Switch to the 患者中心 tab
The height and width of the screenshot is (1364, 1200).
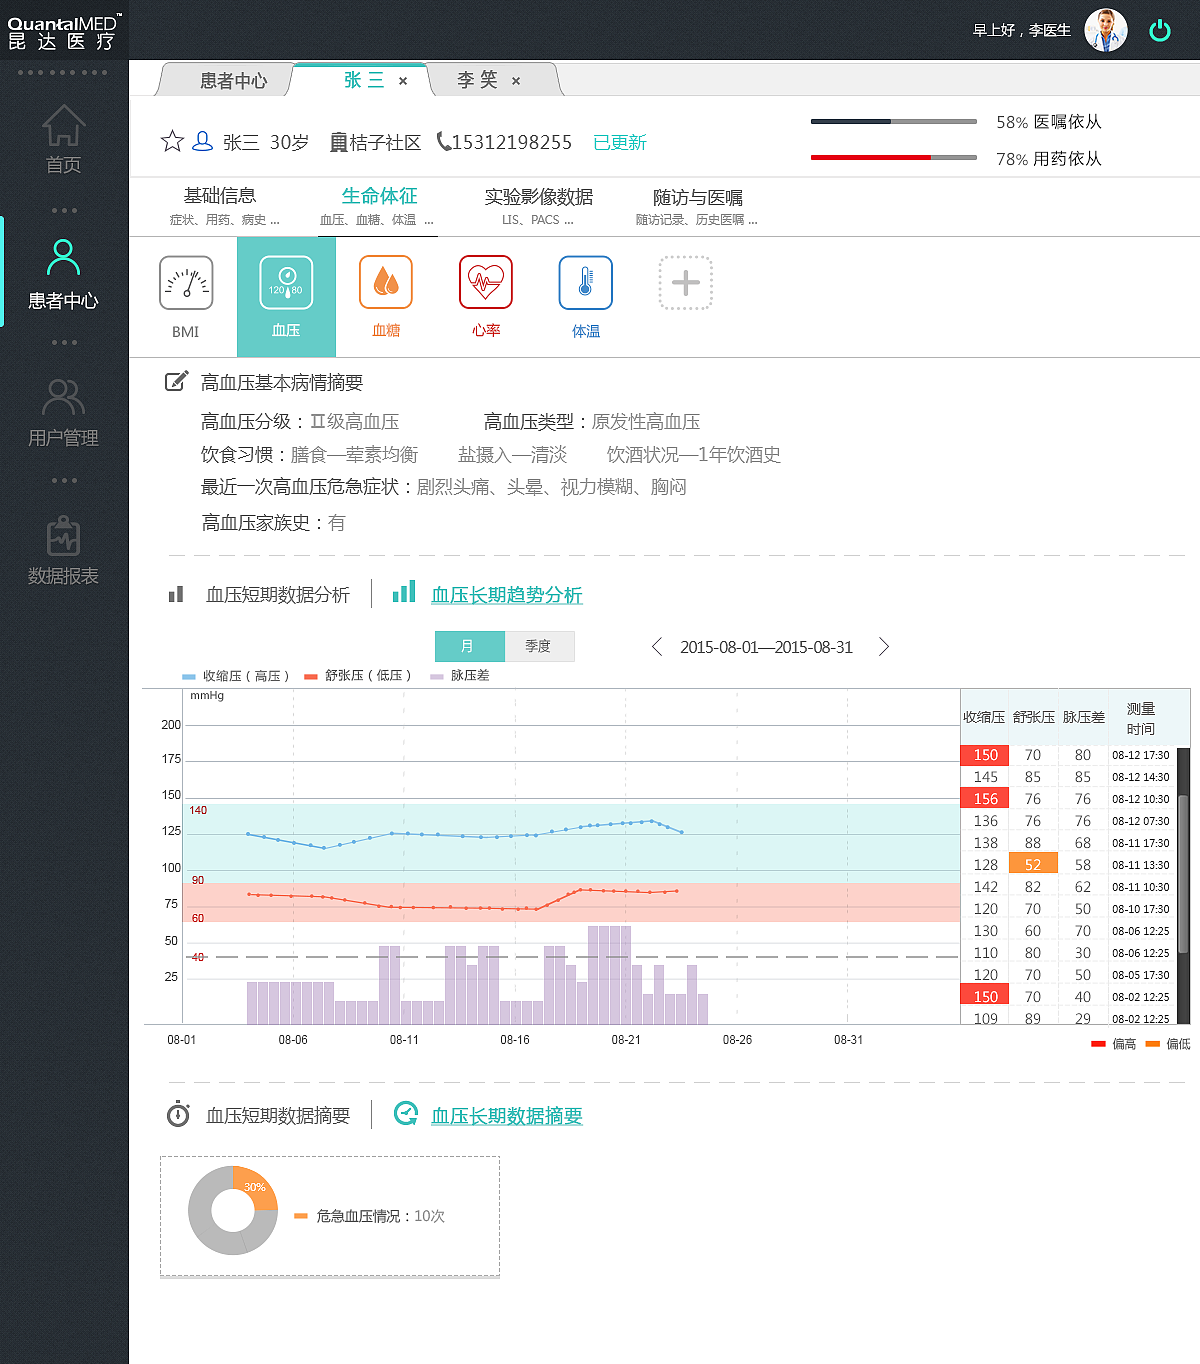pos(233,81)
